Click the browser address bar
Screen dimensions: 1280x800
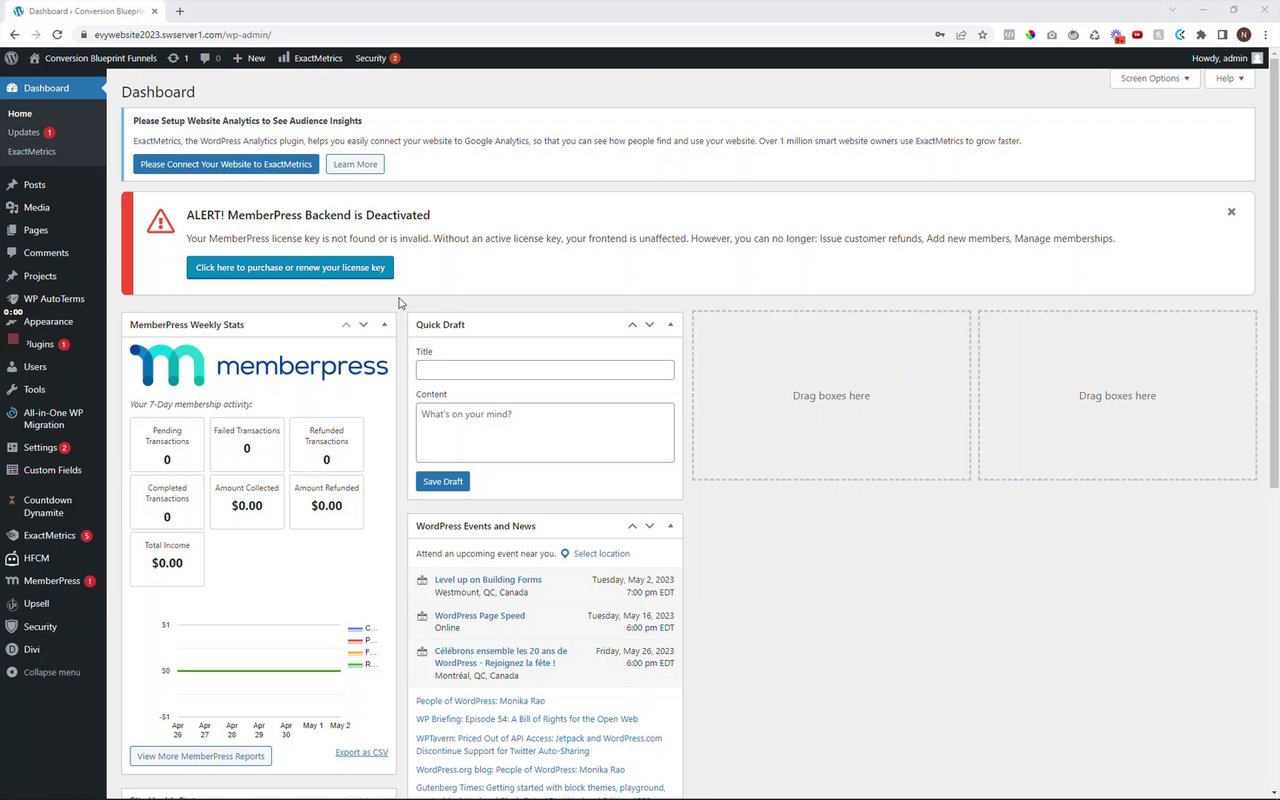tap(500, 34)
